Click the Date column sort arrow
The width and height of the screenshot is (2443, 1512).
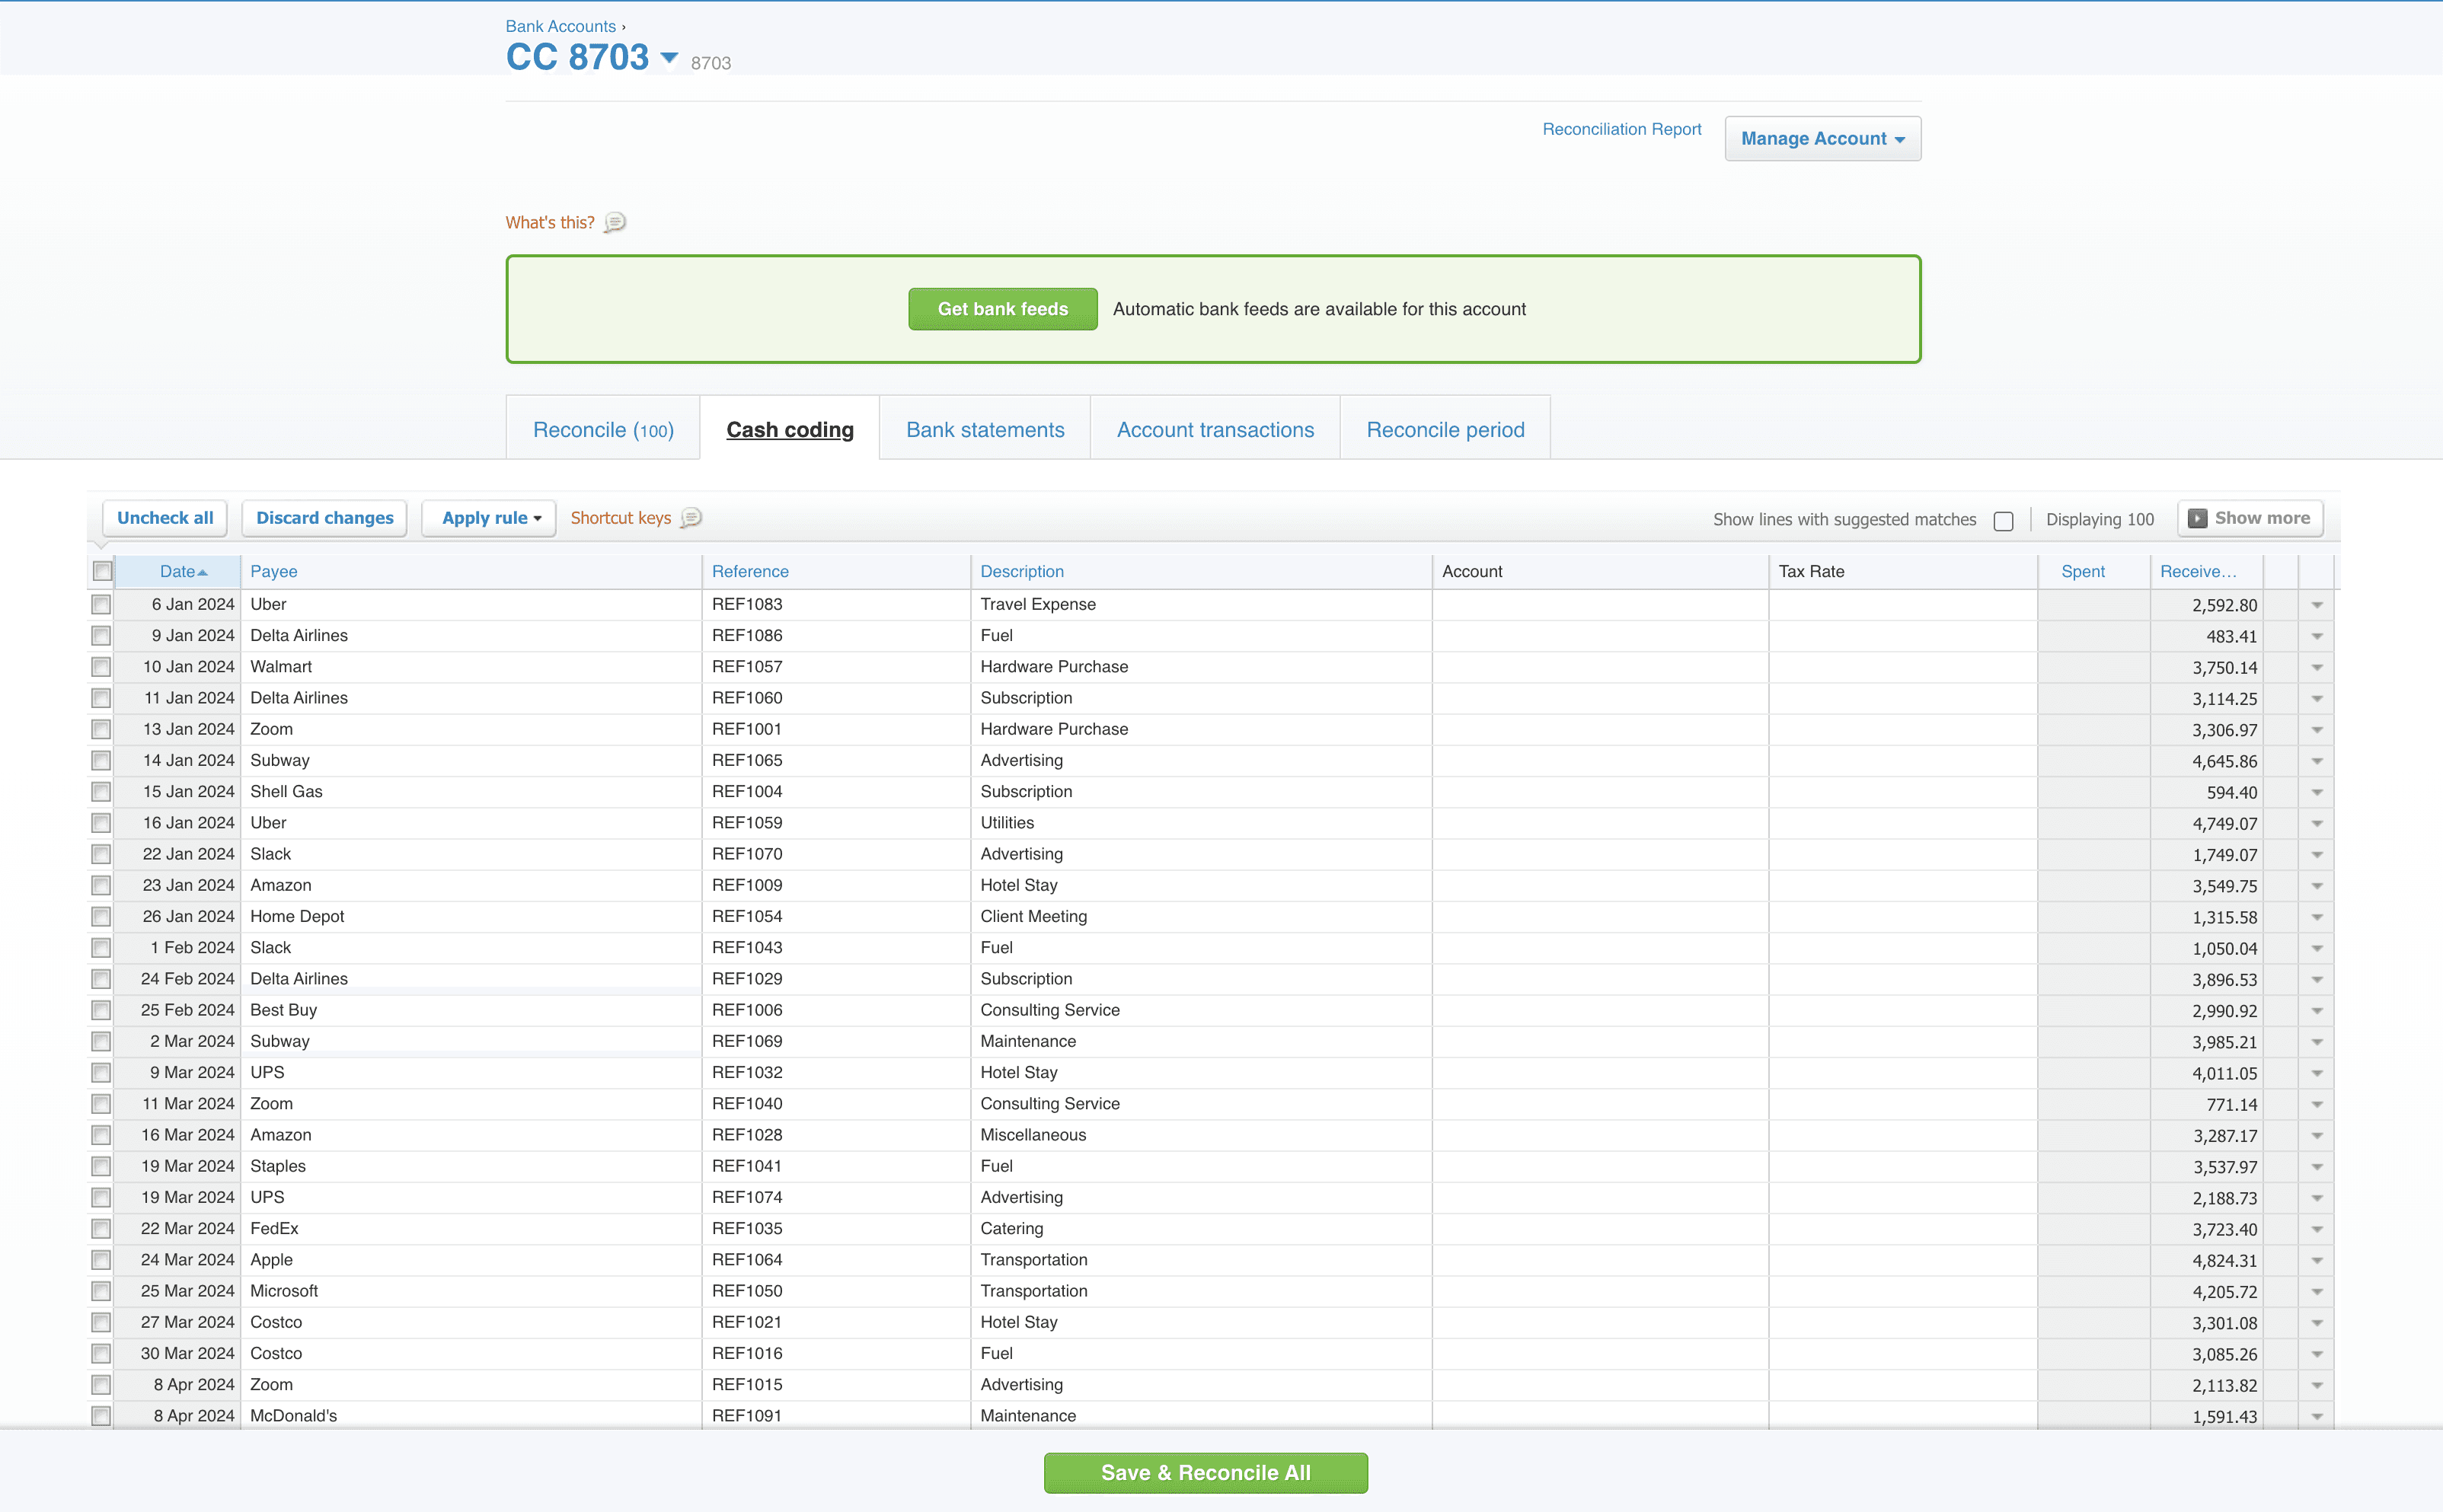tap(203, 572)
